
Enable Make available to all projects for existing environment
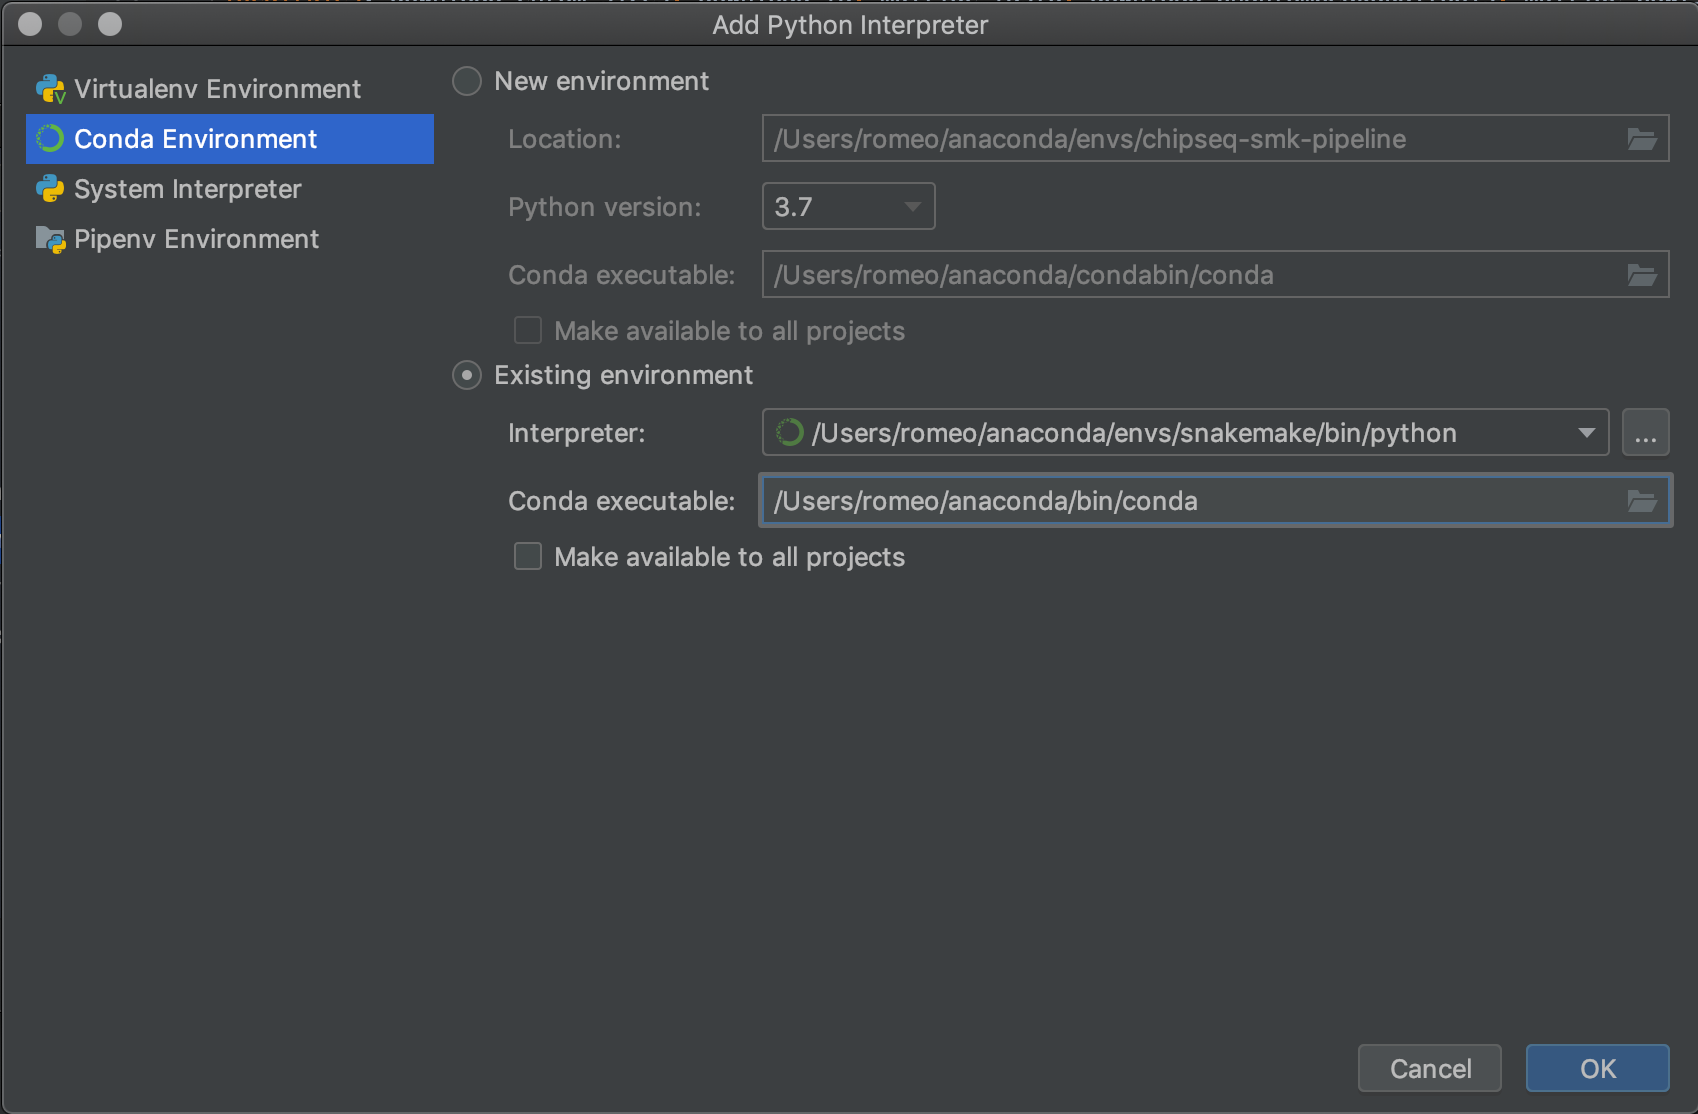click(x=528, y=556)
